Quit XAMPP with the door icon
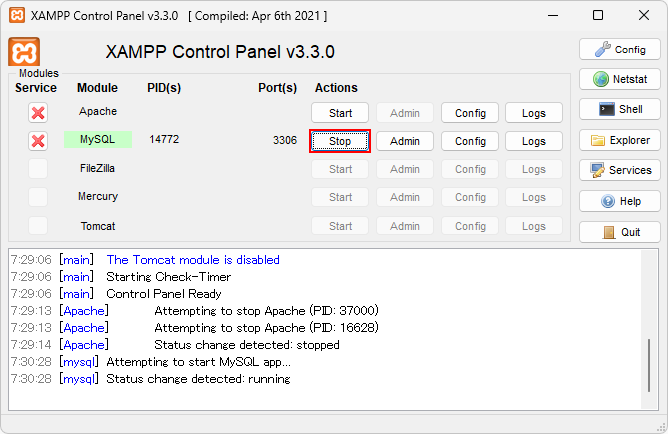The width and height of the screenshot is (668, 434). [620, 232]
